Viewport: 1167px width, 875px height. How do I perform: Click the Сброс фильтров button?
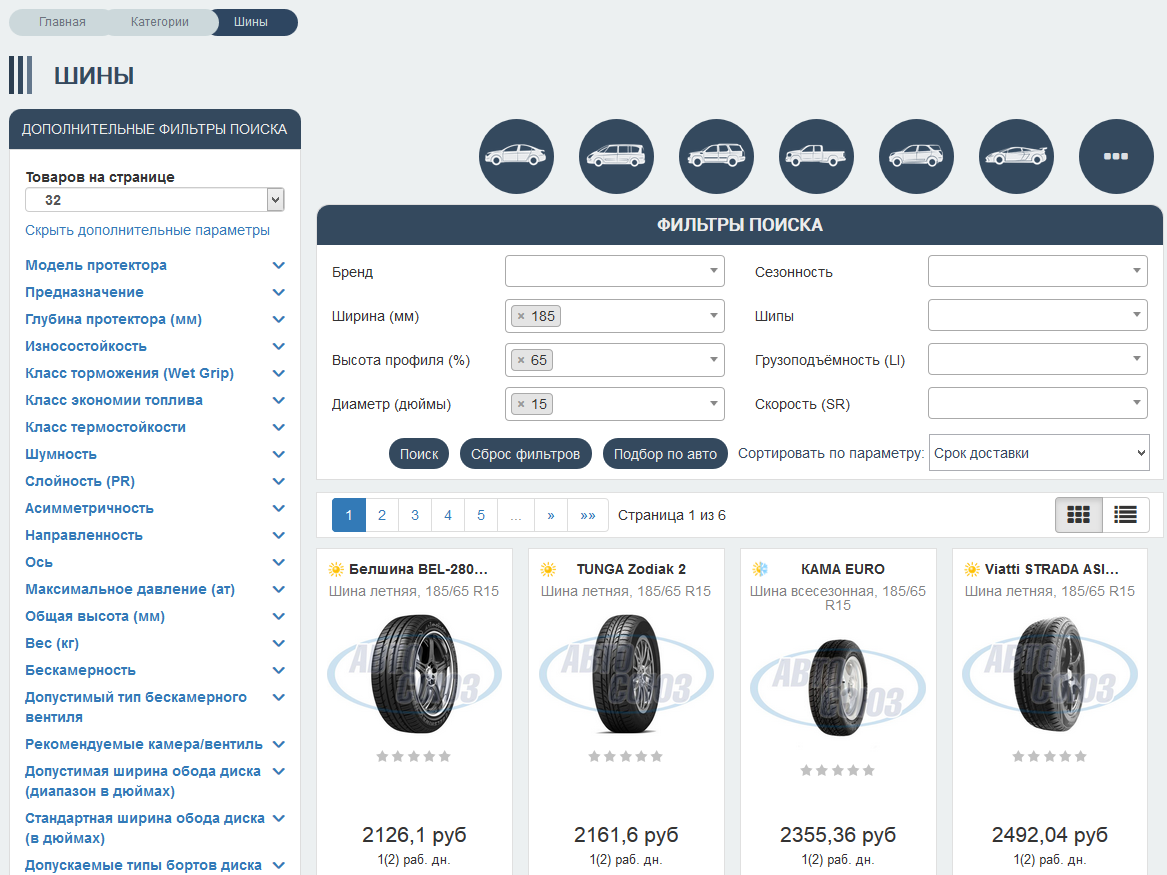click(525, 454)
